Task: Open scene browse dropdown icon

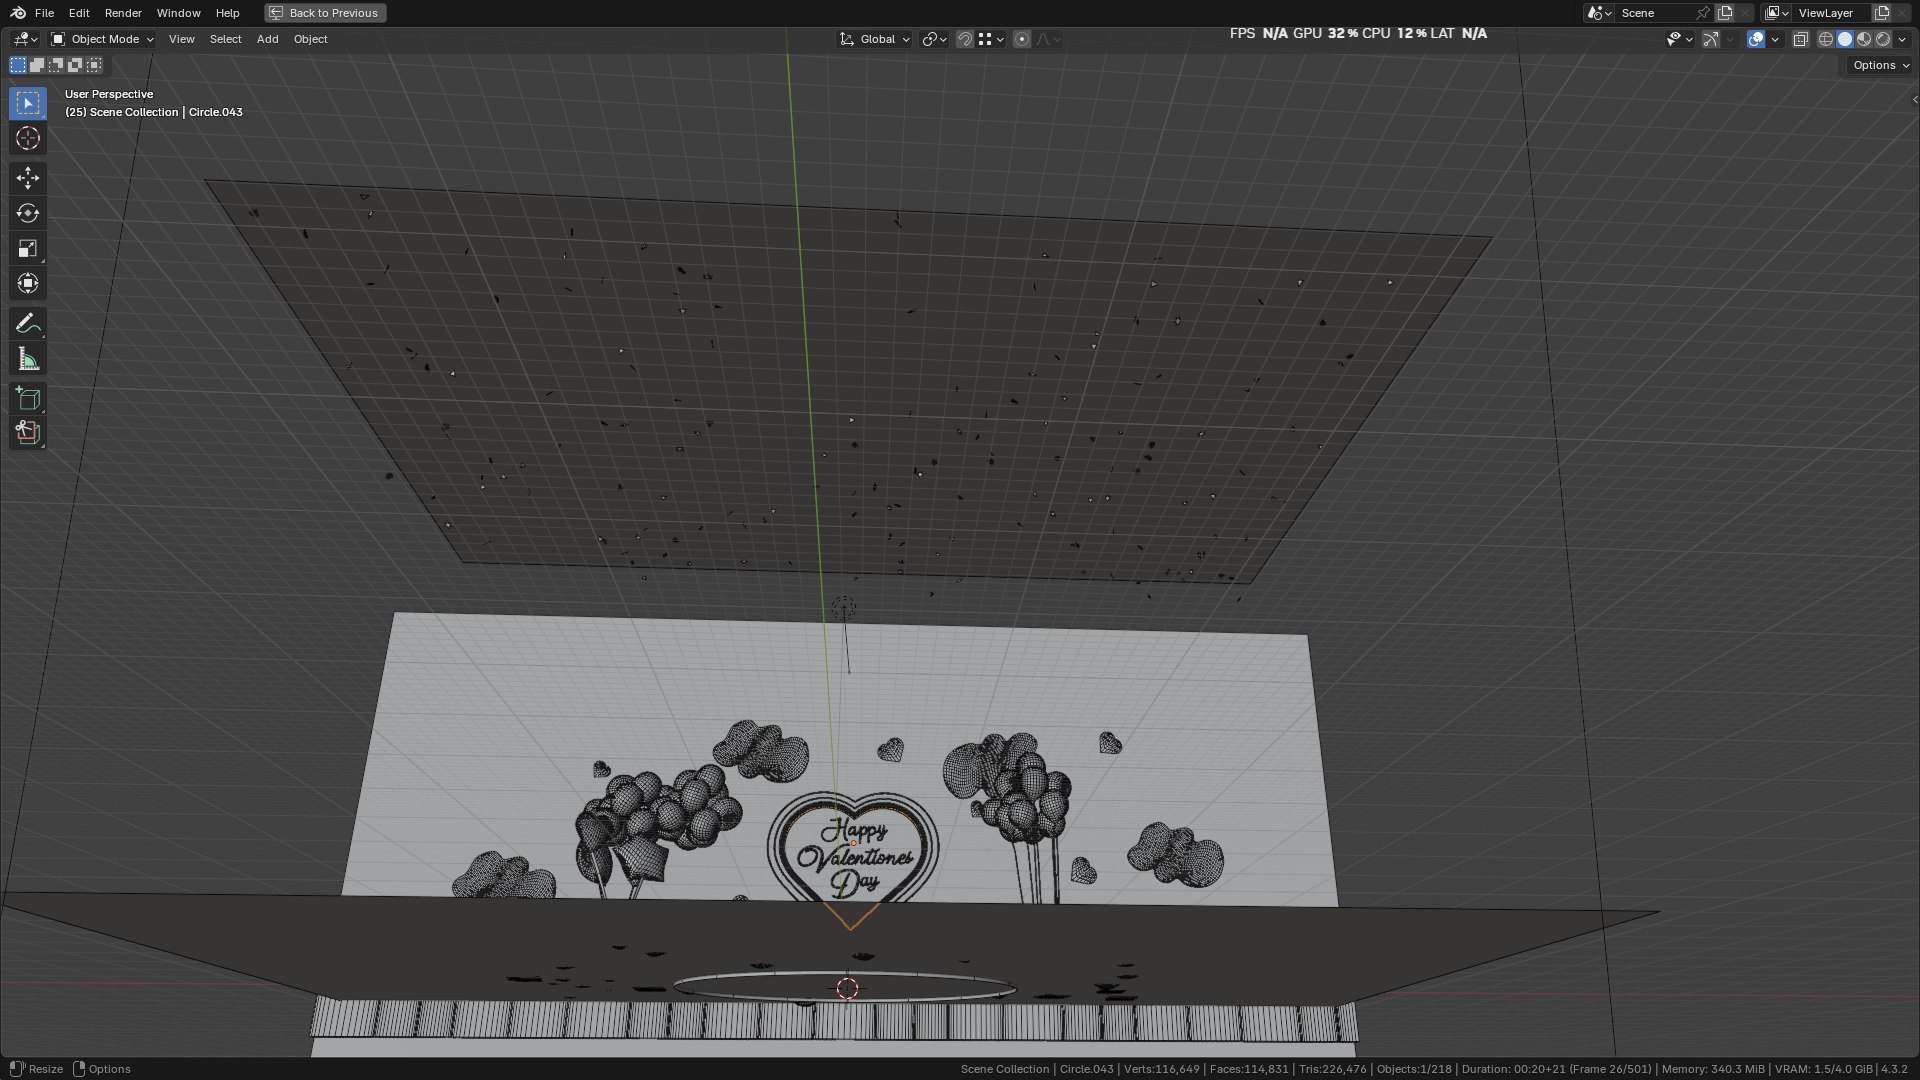Action: (x=1598, y=13)
